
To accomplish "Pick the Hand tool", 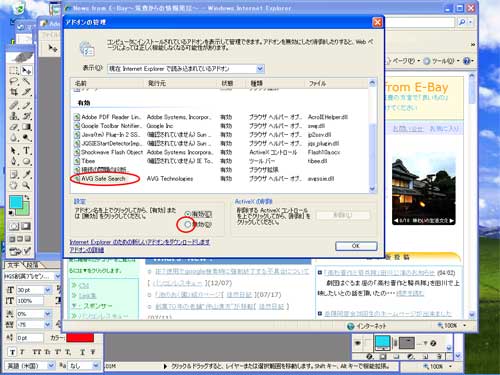I will pyautogui.click(x=14, y=185).
